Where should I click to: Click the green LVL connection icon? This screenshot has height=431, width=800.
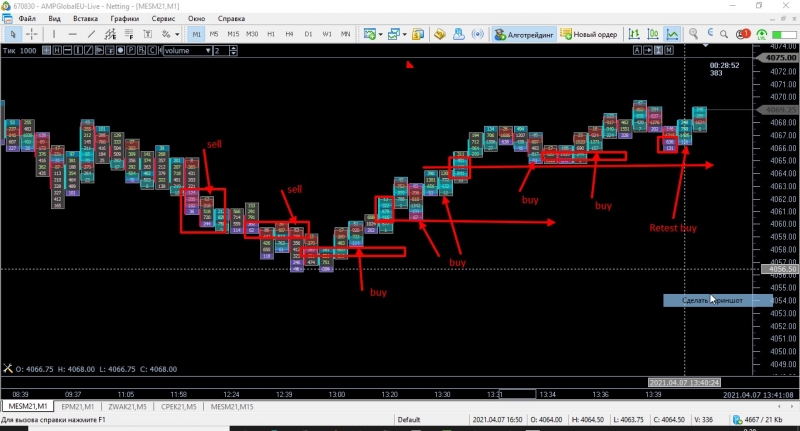point(762,34)
